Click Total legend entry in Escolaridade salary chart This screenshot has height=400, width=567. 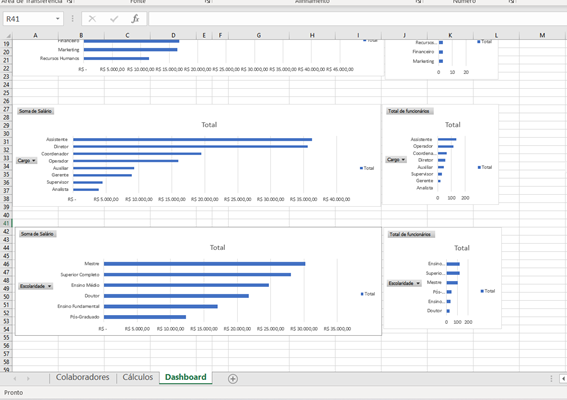(367, 294)
